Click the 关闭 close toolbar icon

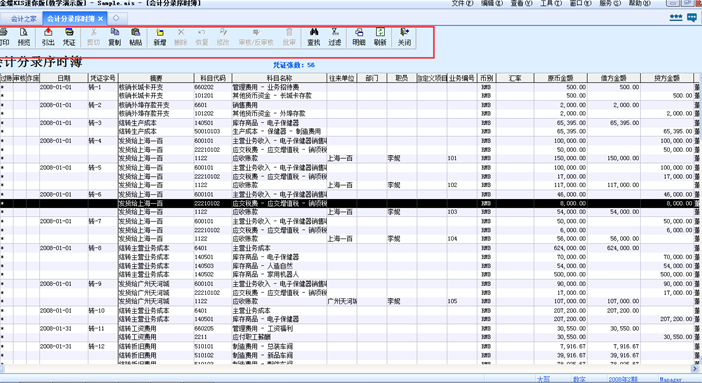click(404, 37)
